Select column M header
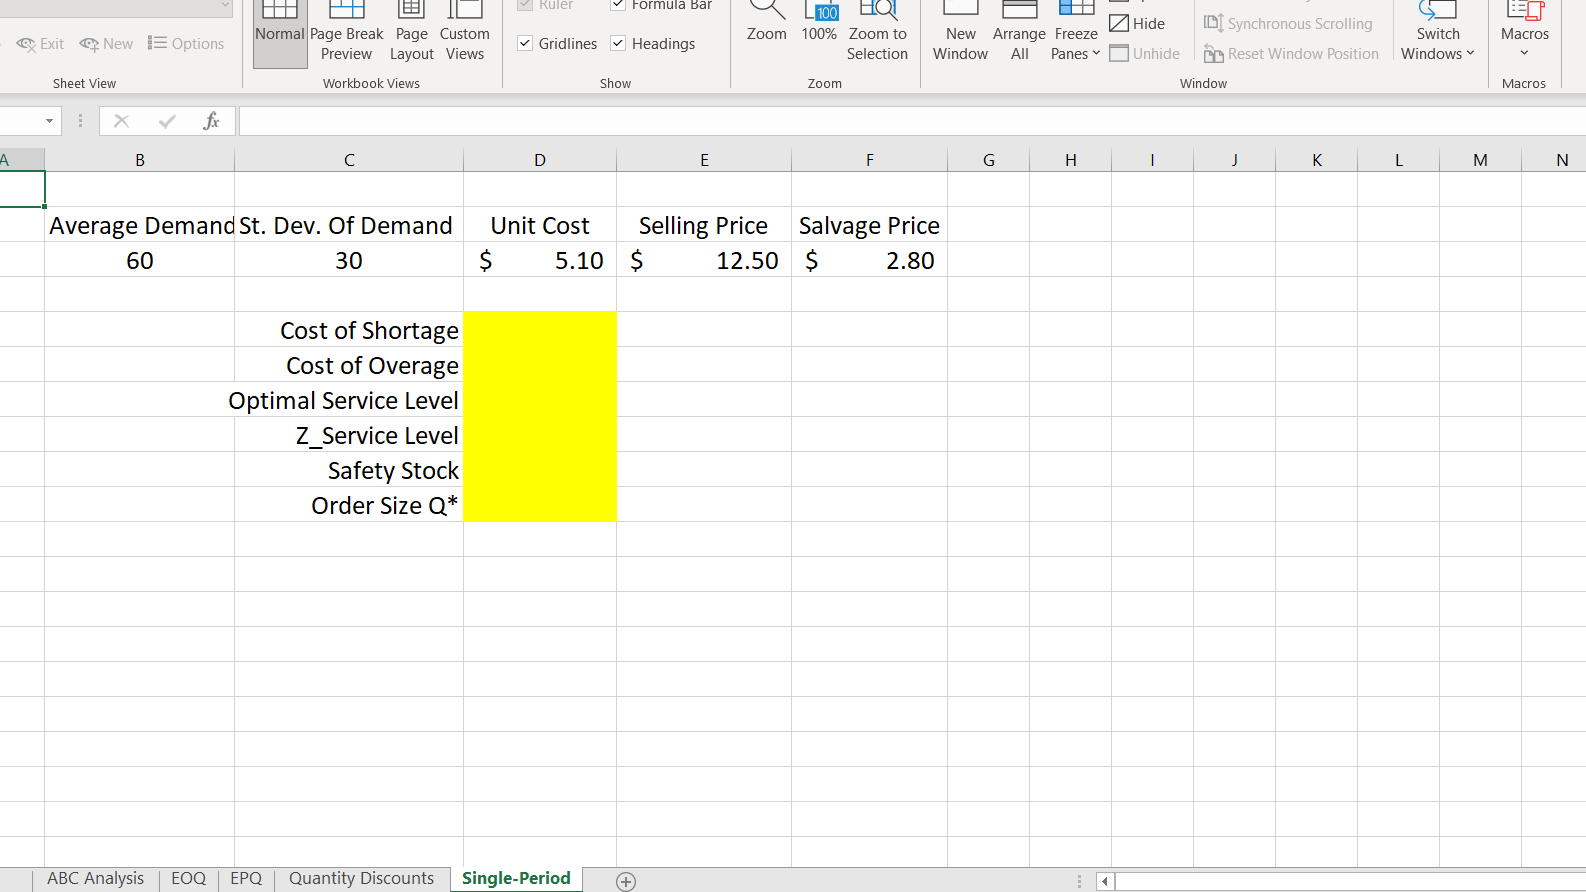 click(1480, 160)
